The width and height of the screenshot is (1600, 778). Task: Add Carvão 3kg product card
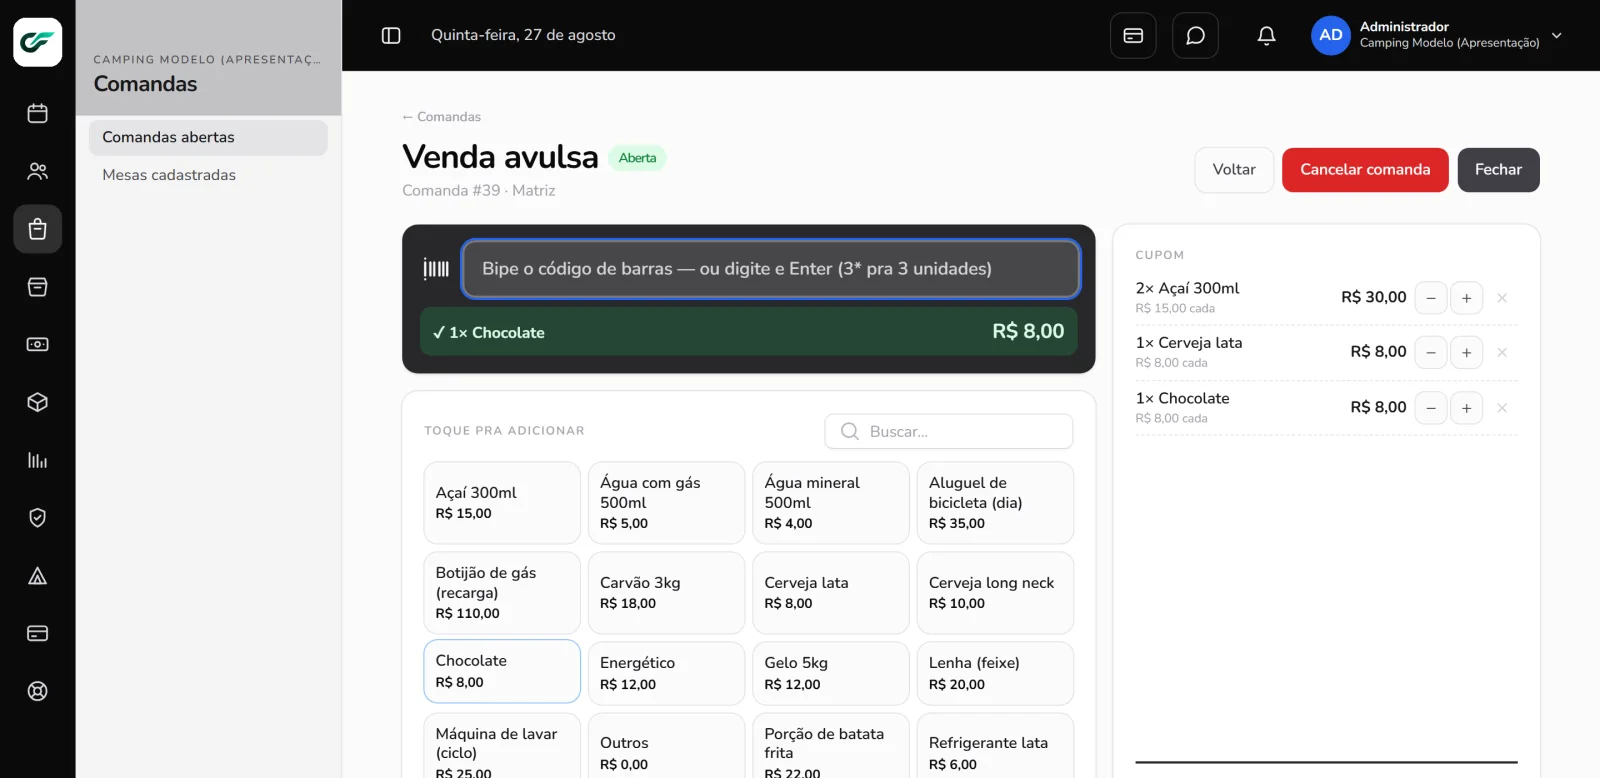click(666, 593)
